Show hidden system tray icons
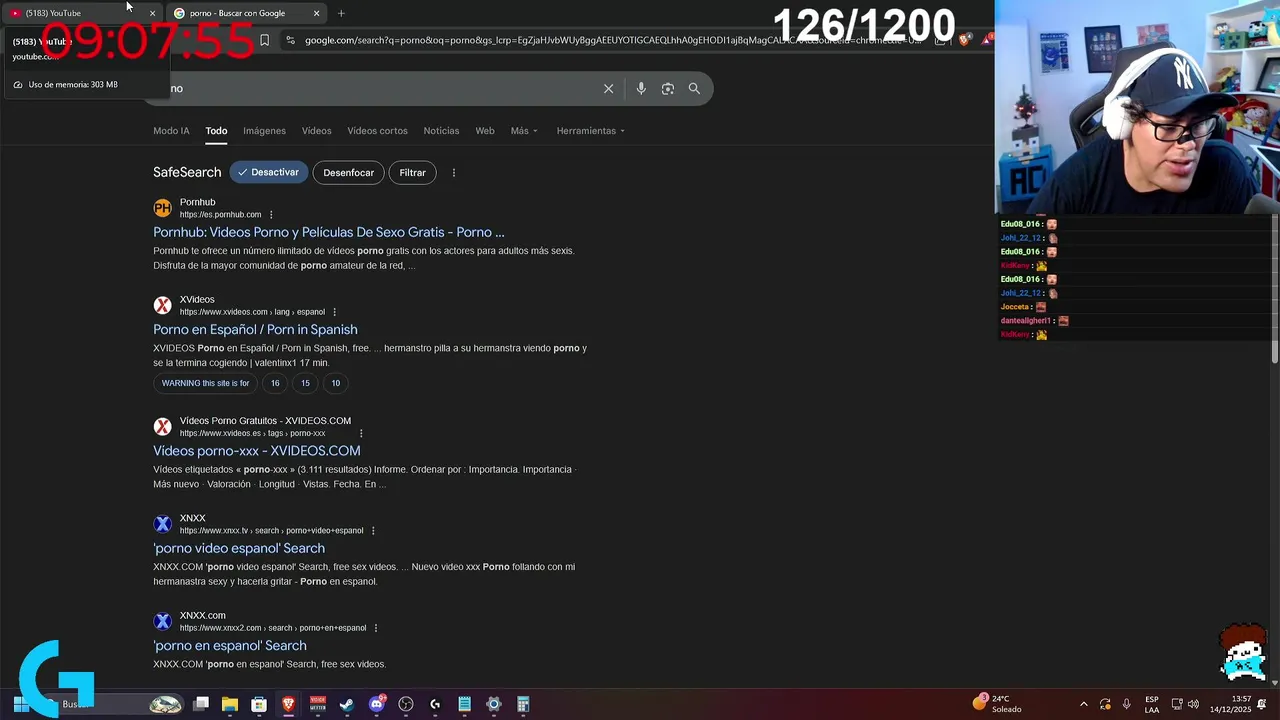Image resolution: width=1280 pixels, height=720 pixels. 1083,704
